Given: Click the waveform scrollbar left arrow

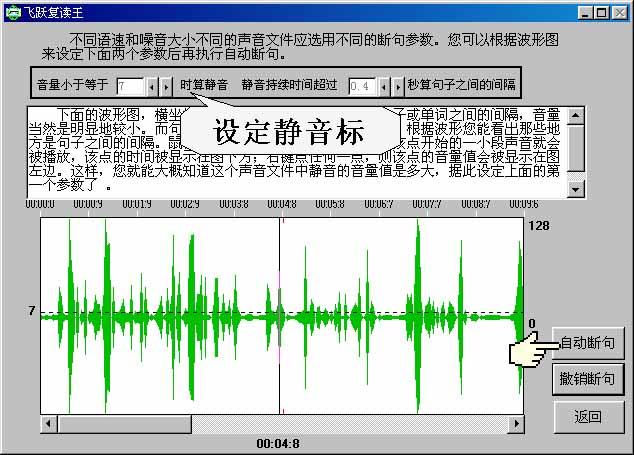Looking at the screenshot, I should point(48,424).
